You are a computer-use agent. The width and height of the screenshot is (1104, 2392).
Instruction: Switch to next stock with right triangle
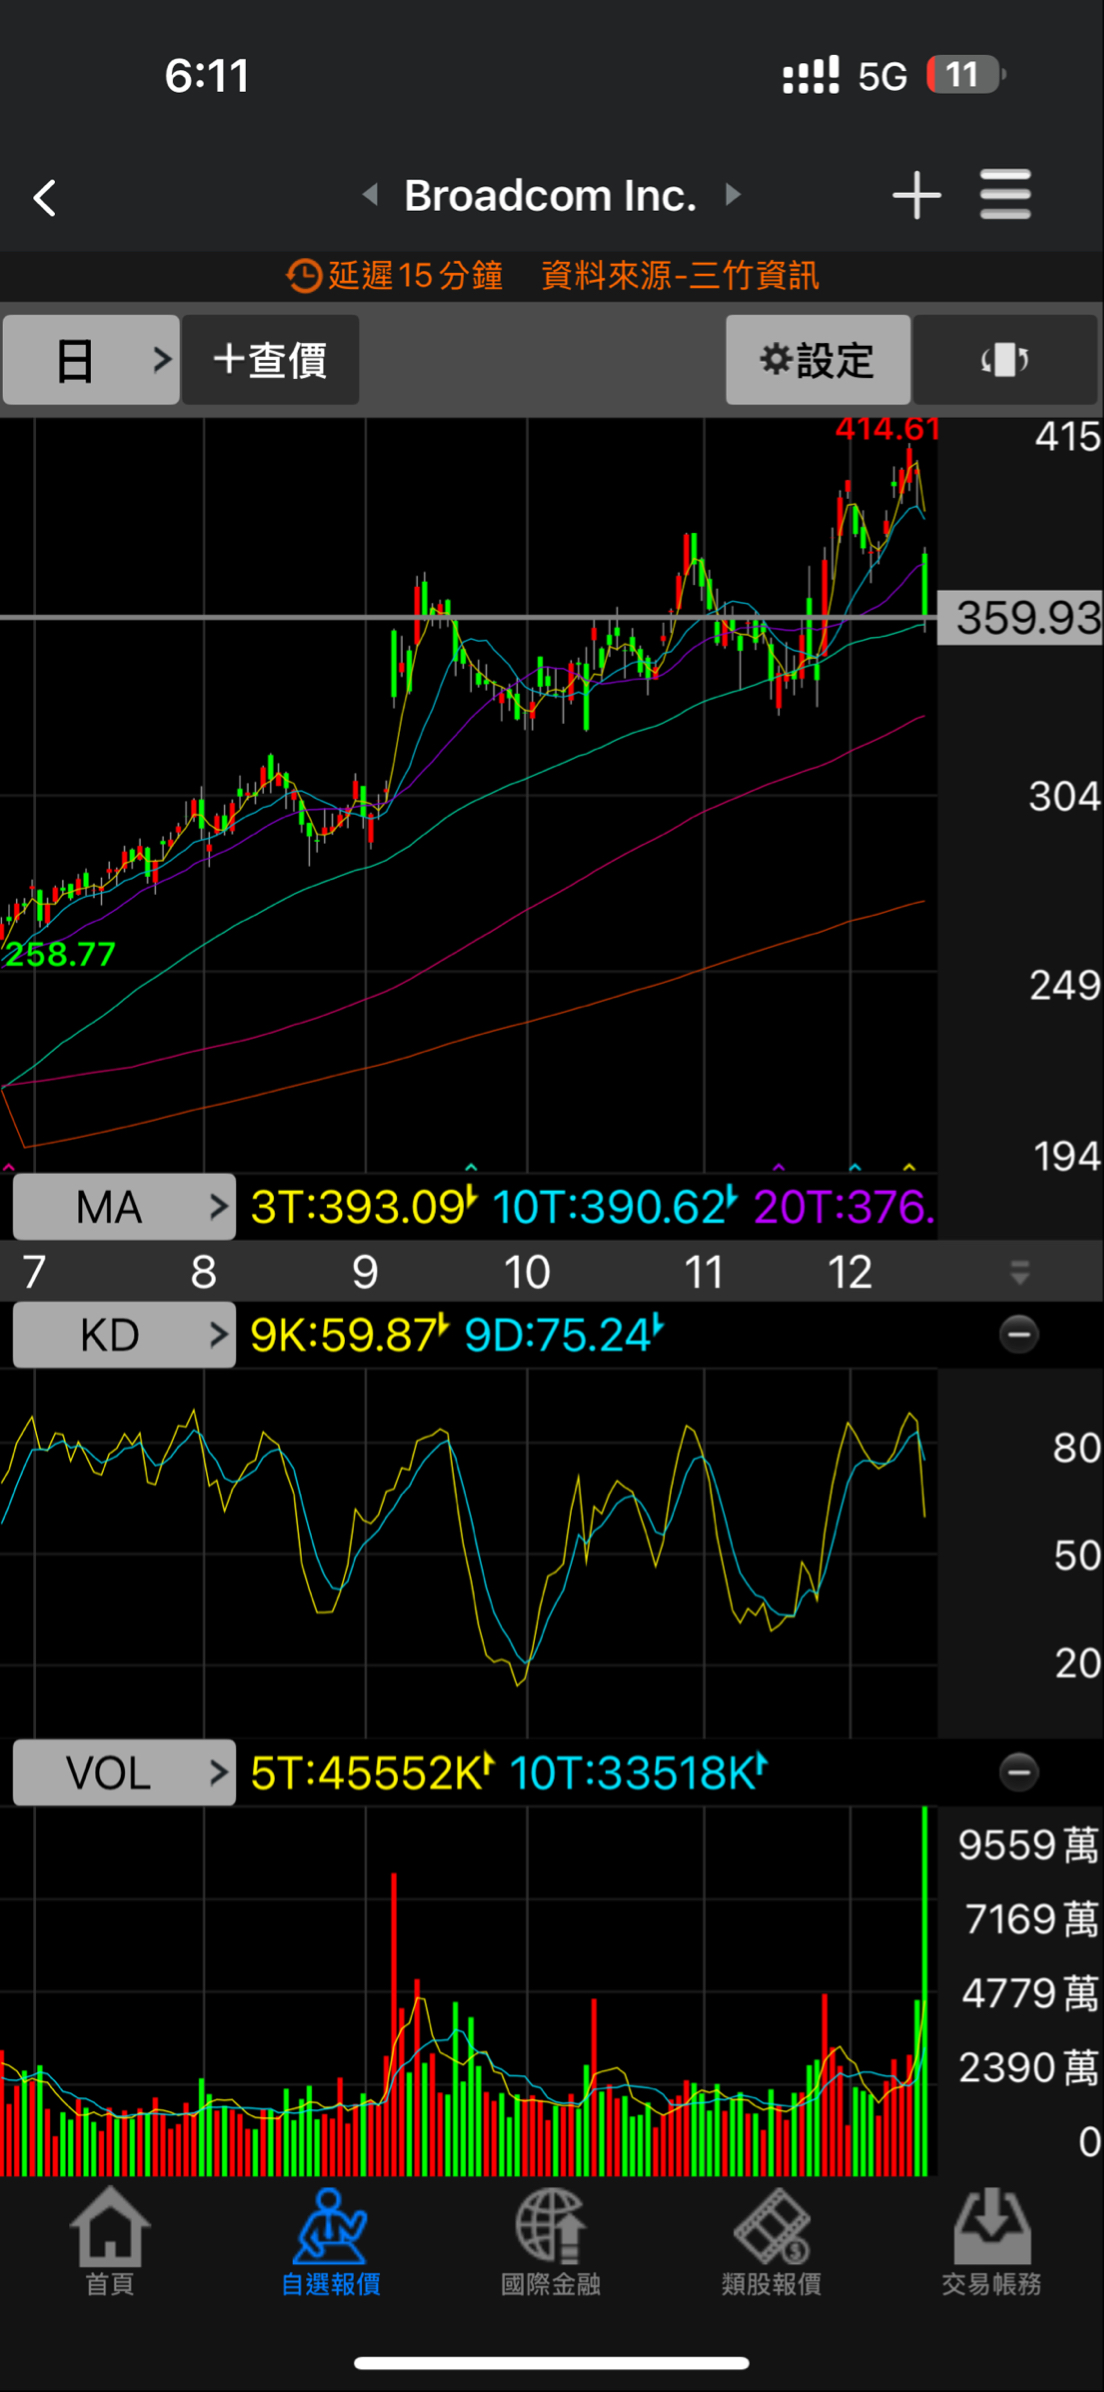(733, 194)
